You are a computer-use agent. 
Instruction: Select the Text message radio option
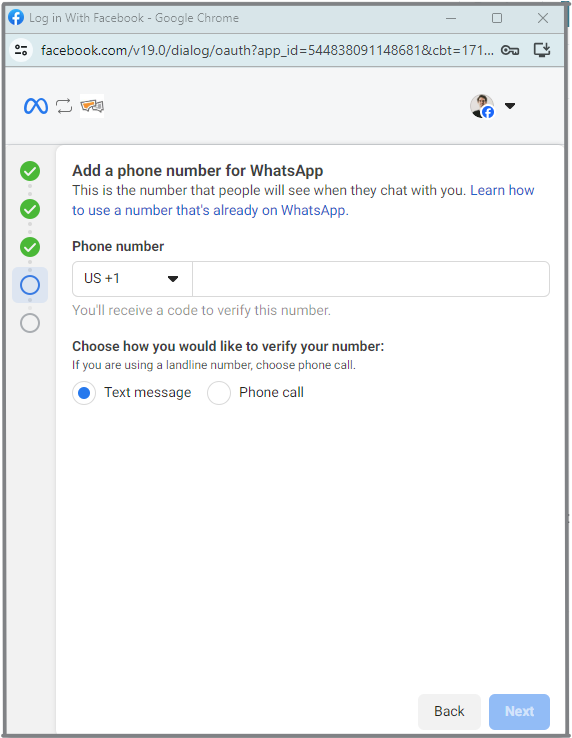point(84,393)
